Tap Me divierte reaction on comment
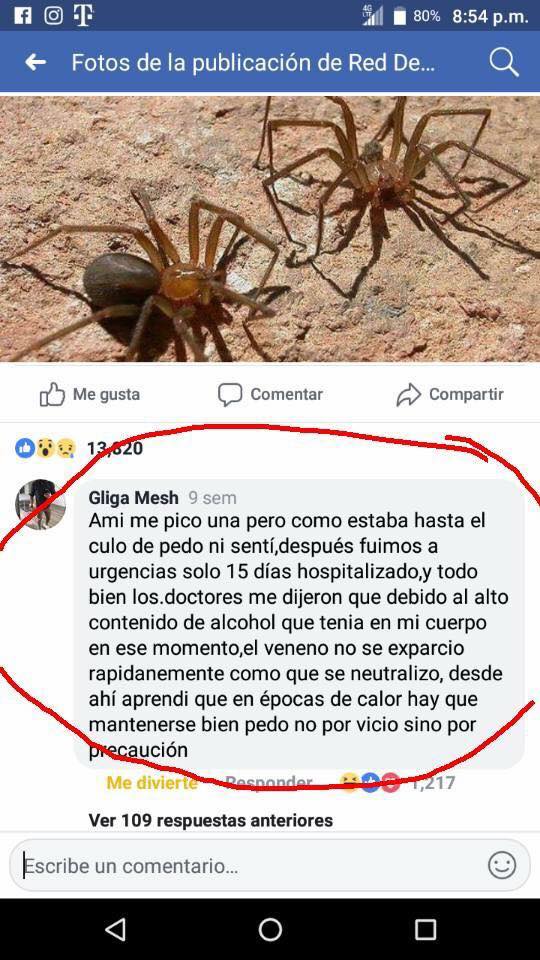Image resolution: width=540 pixels, height=960 pixels. coord(152,782)
